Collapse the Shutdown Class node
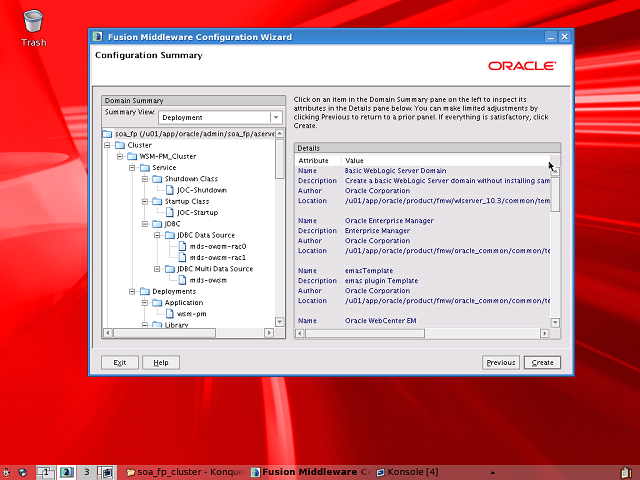Screen dimensions: 640x480 click(144, 179)
